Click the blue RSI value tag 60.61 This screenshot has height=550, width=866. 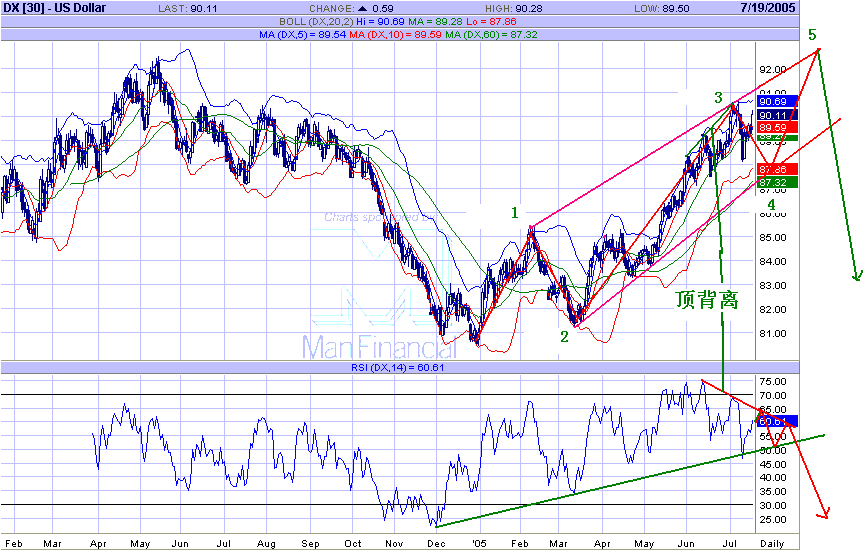777,421
